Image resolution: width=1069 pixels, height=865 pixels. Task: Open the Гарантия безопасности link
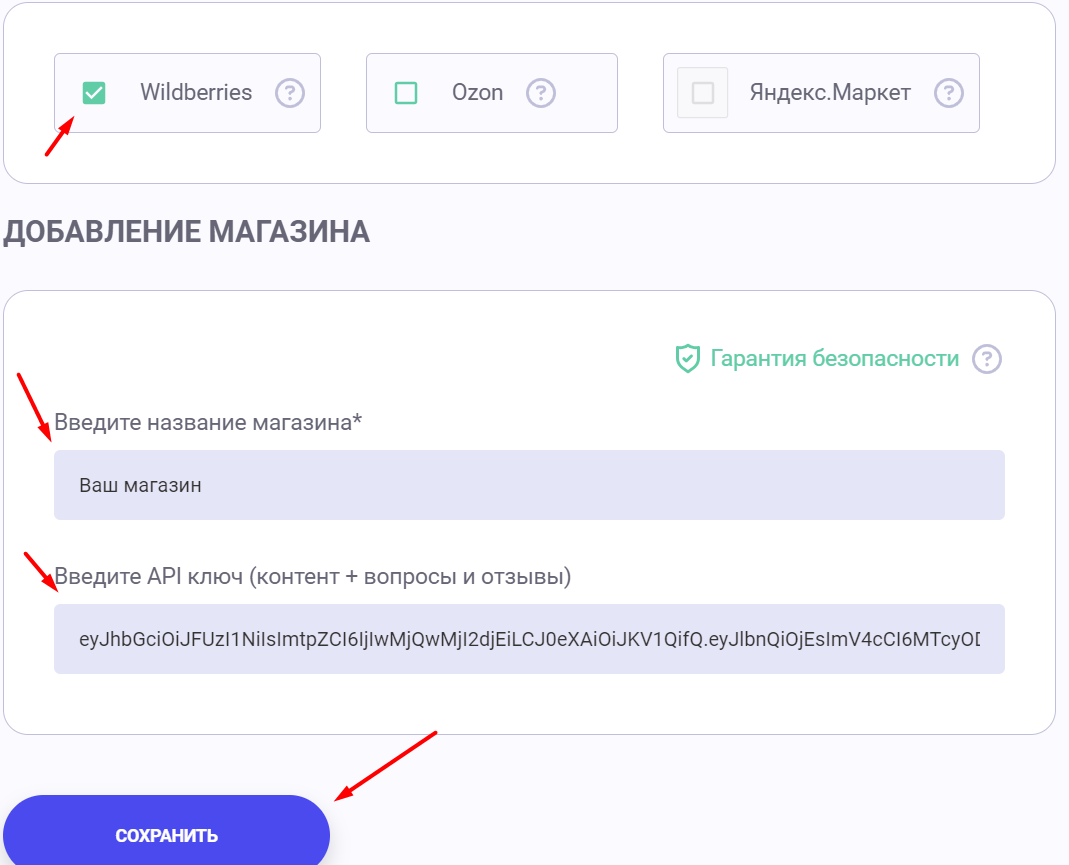coord(834,358)
